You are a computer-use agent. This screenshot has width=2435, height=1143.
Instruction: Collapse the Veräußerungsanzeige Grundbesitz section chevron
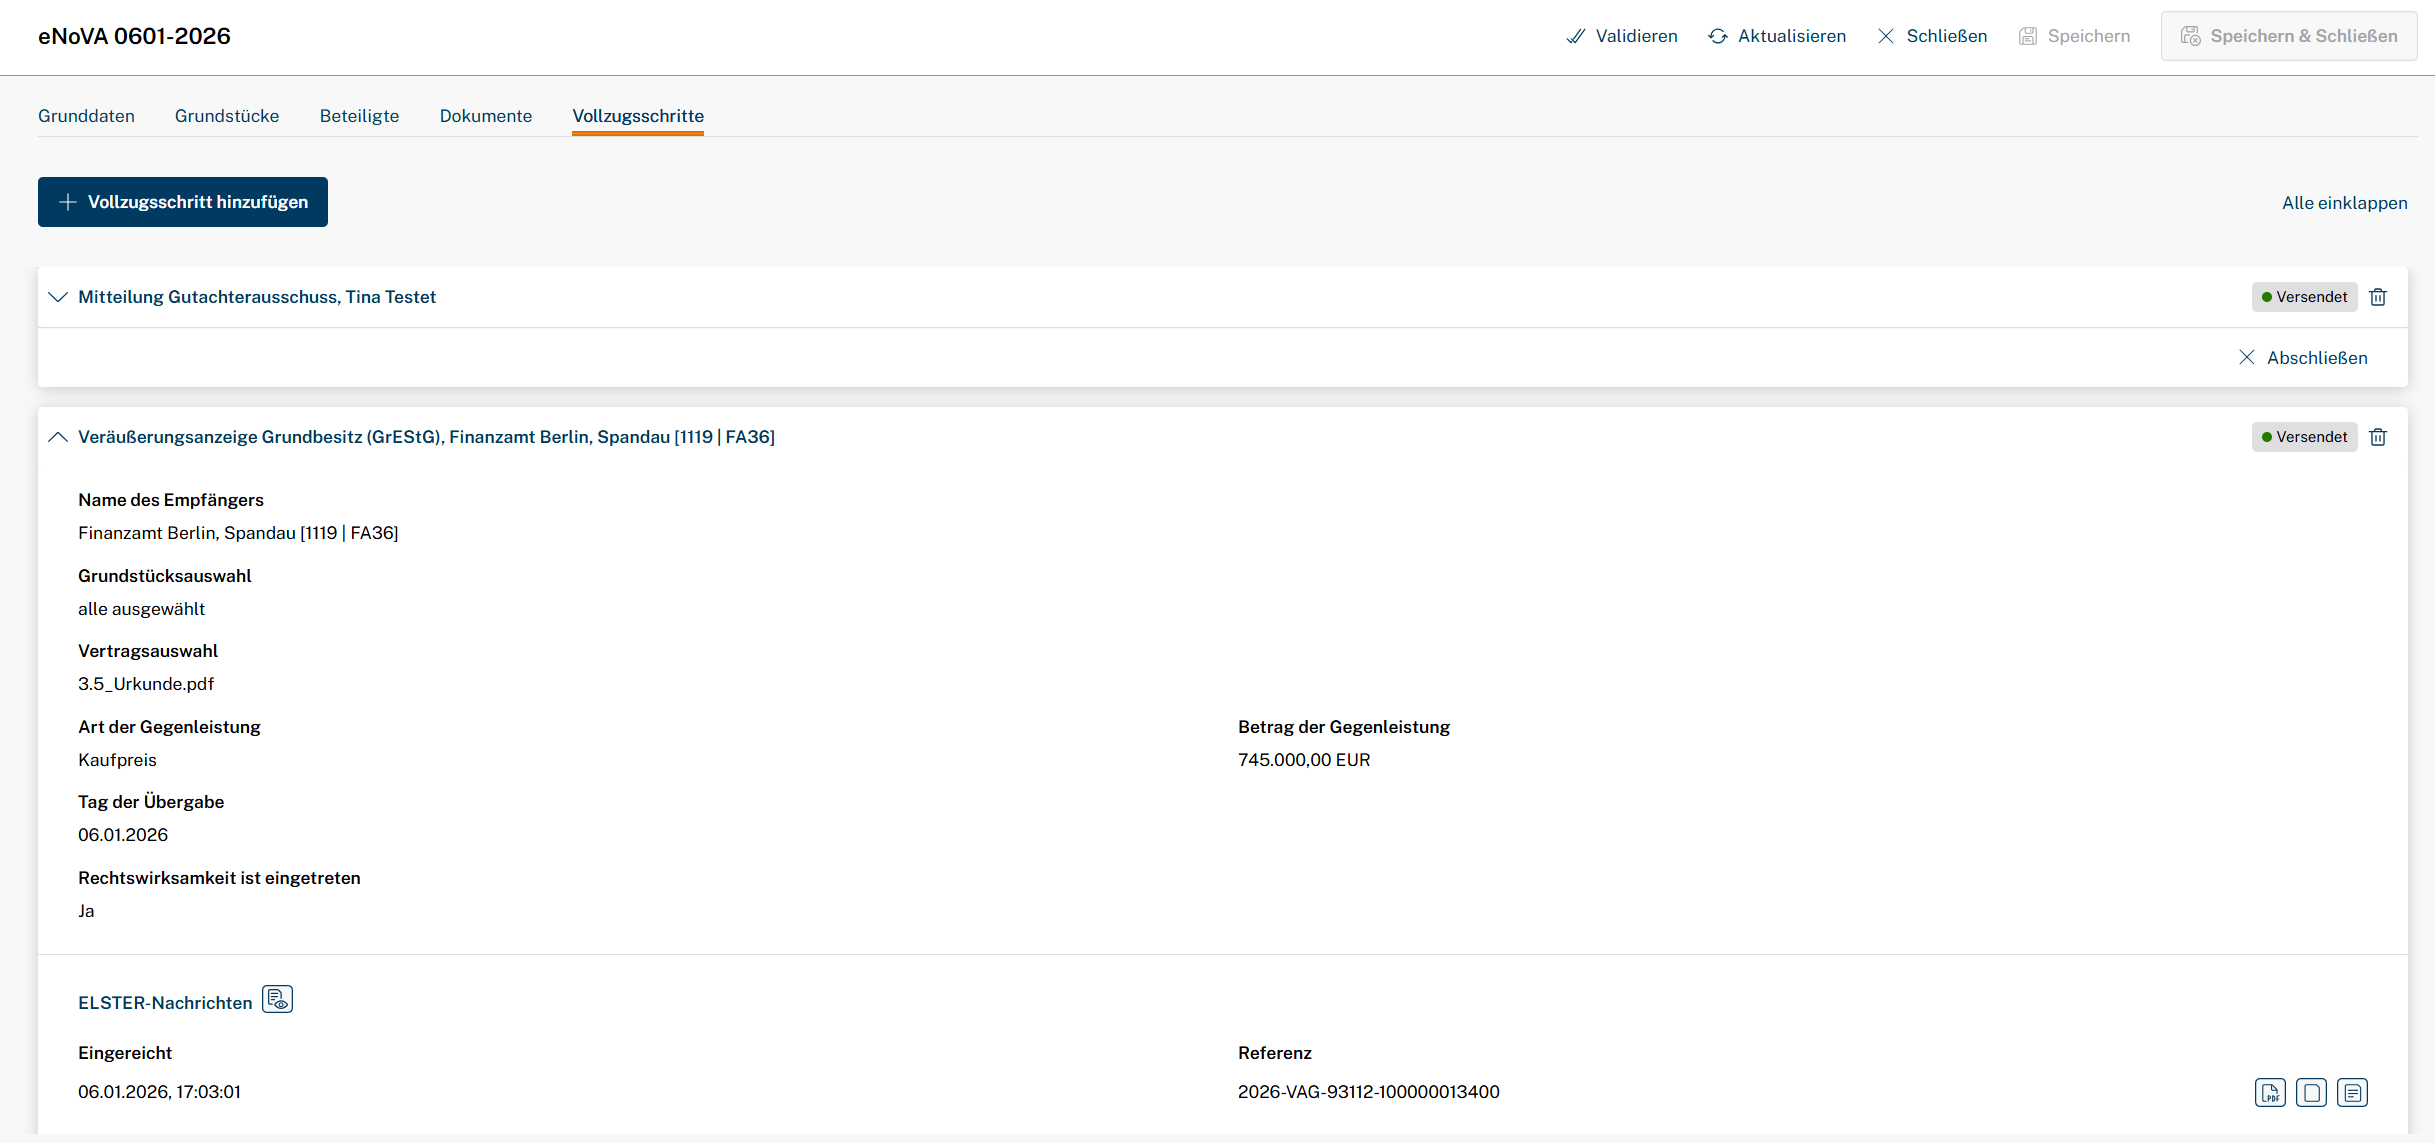pos(58,437)
